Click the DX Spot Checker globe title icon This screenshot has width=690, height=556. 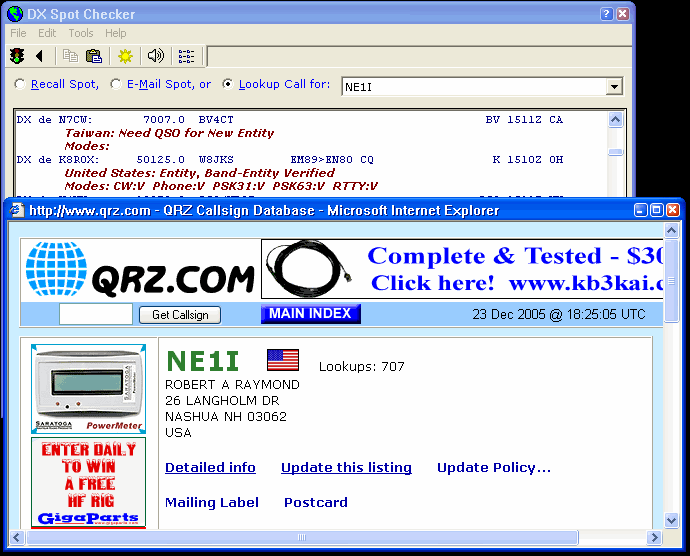point(15,14)
